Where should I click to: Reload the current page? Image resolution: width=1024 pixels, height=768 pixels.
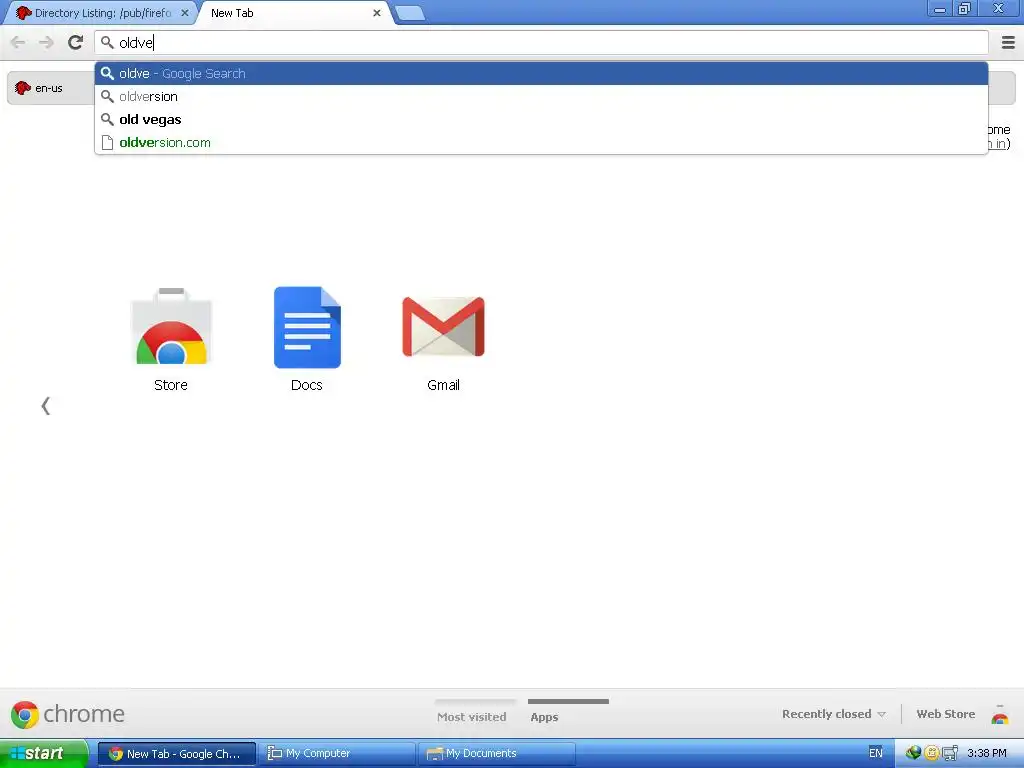coord(76,43)
